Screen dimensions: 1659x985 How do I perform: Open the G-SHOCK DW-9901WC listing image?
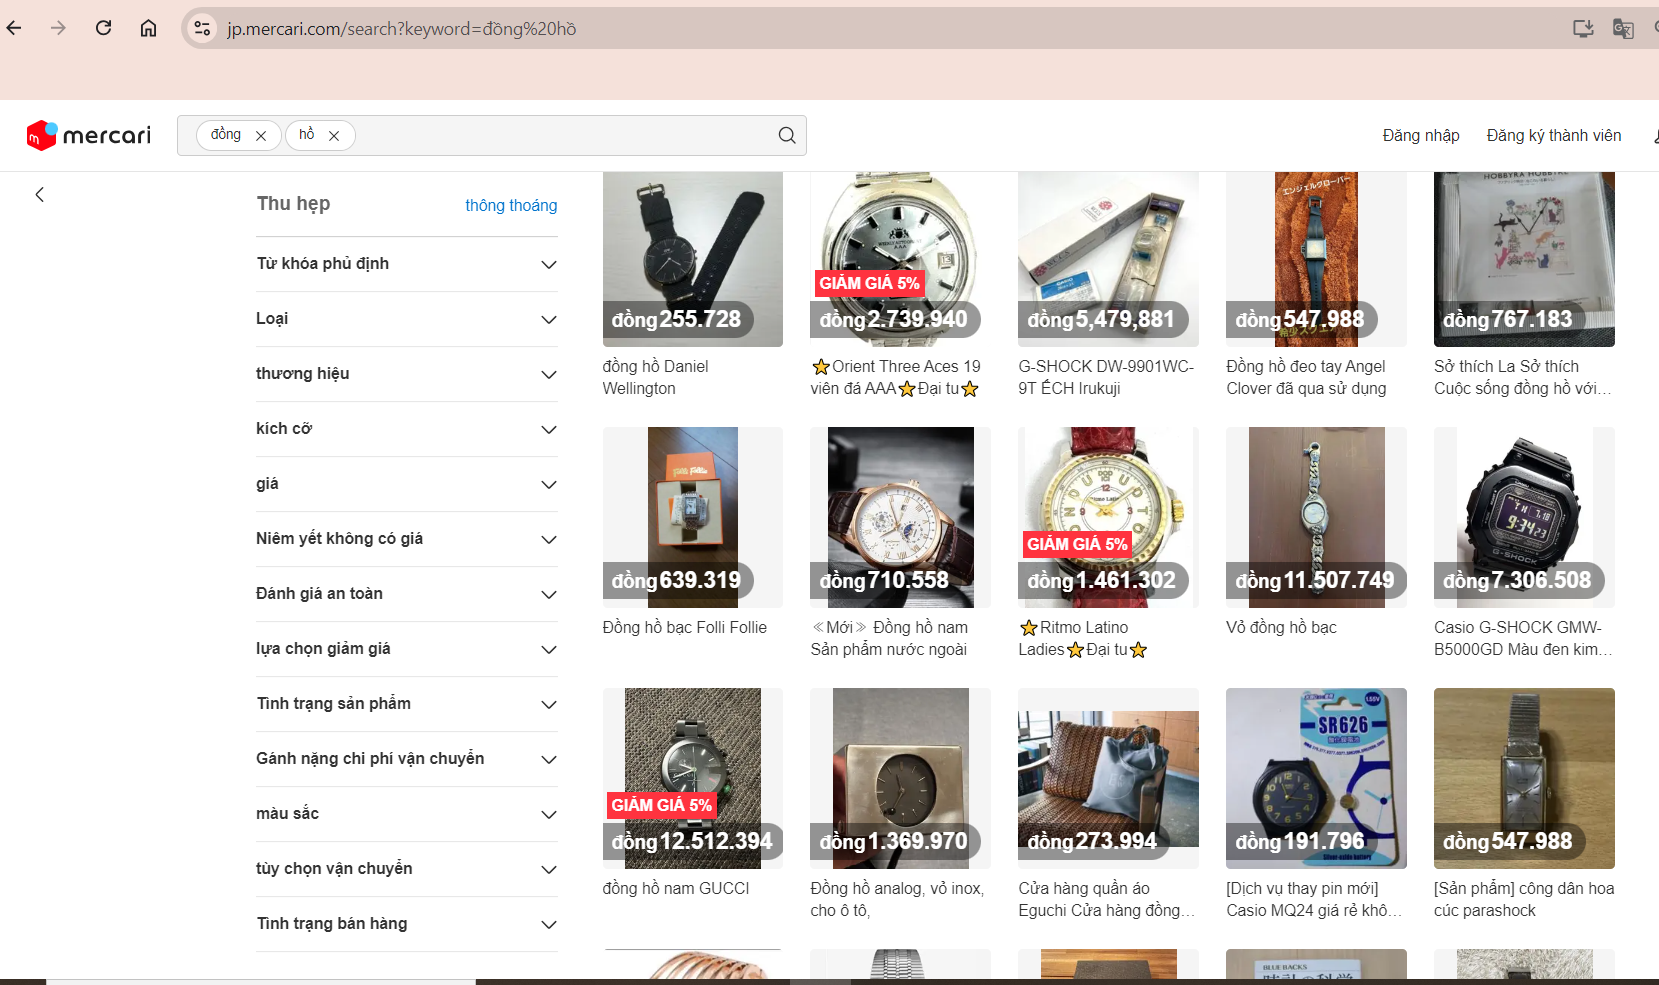point(1108,259)
